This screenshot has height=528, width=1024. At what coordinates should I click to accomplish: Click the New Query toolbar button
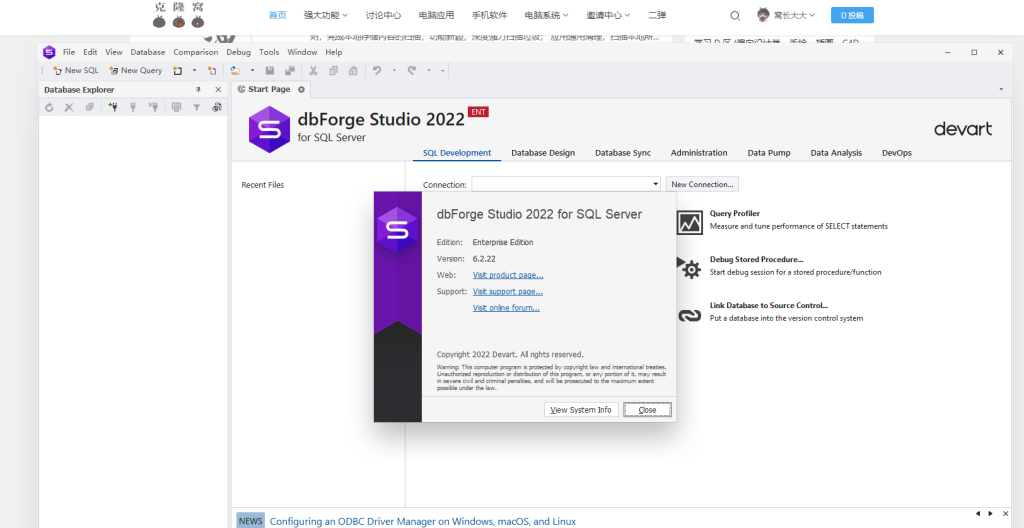[x=136, y=71]
